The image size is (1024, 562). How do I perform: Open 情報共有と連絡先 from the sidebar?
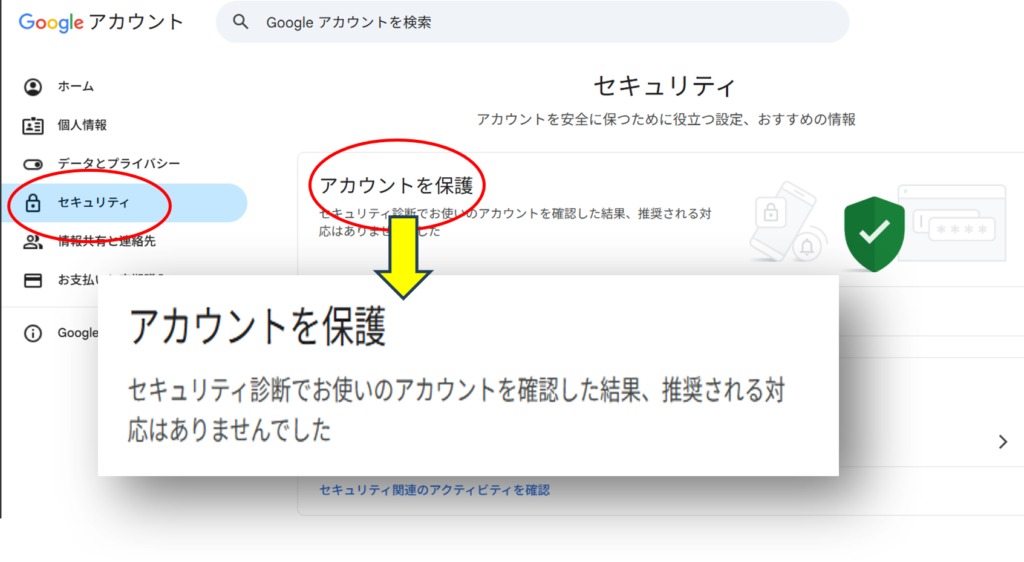(x=106, y=241)
